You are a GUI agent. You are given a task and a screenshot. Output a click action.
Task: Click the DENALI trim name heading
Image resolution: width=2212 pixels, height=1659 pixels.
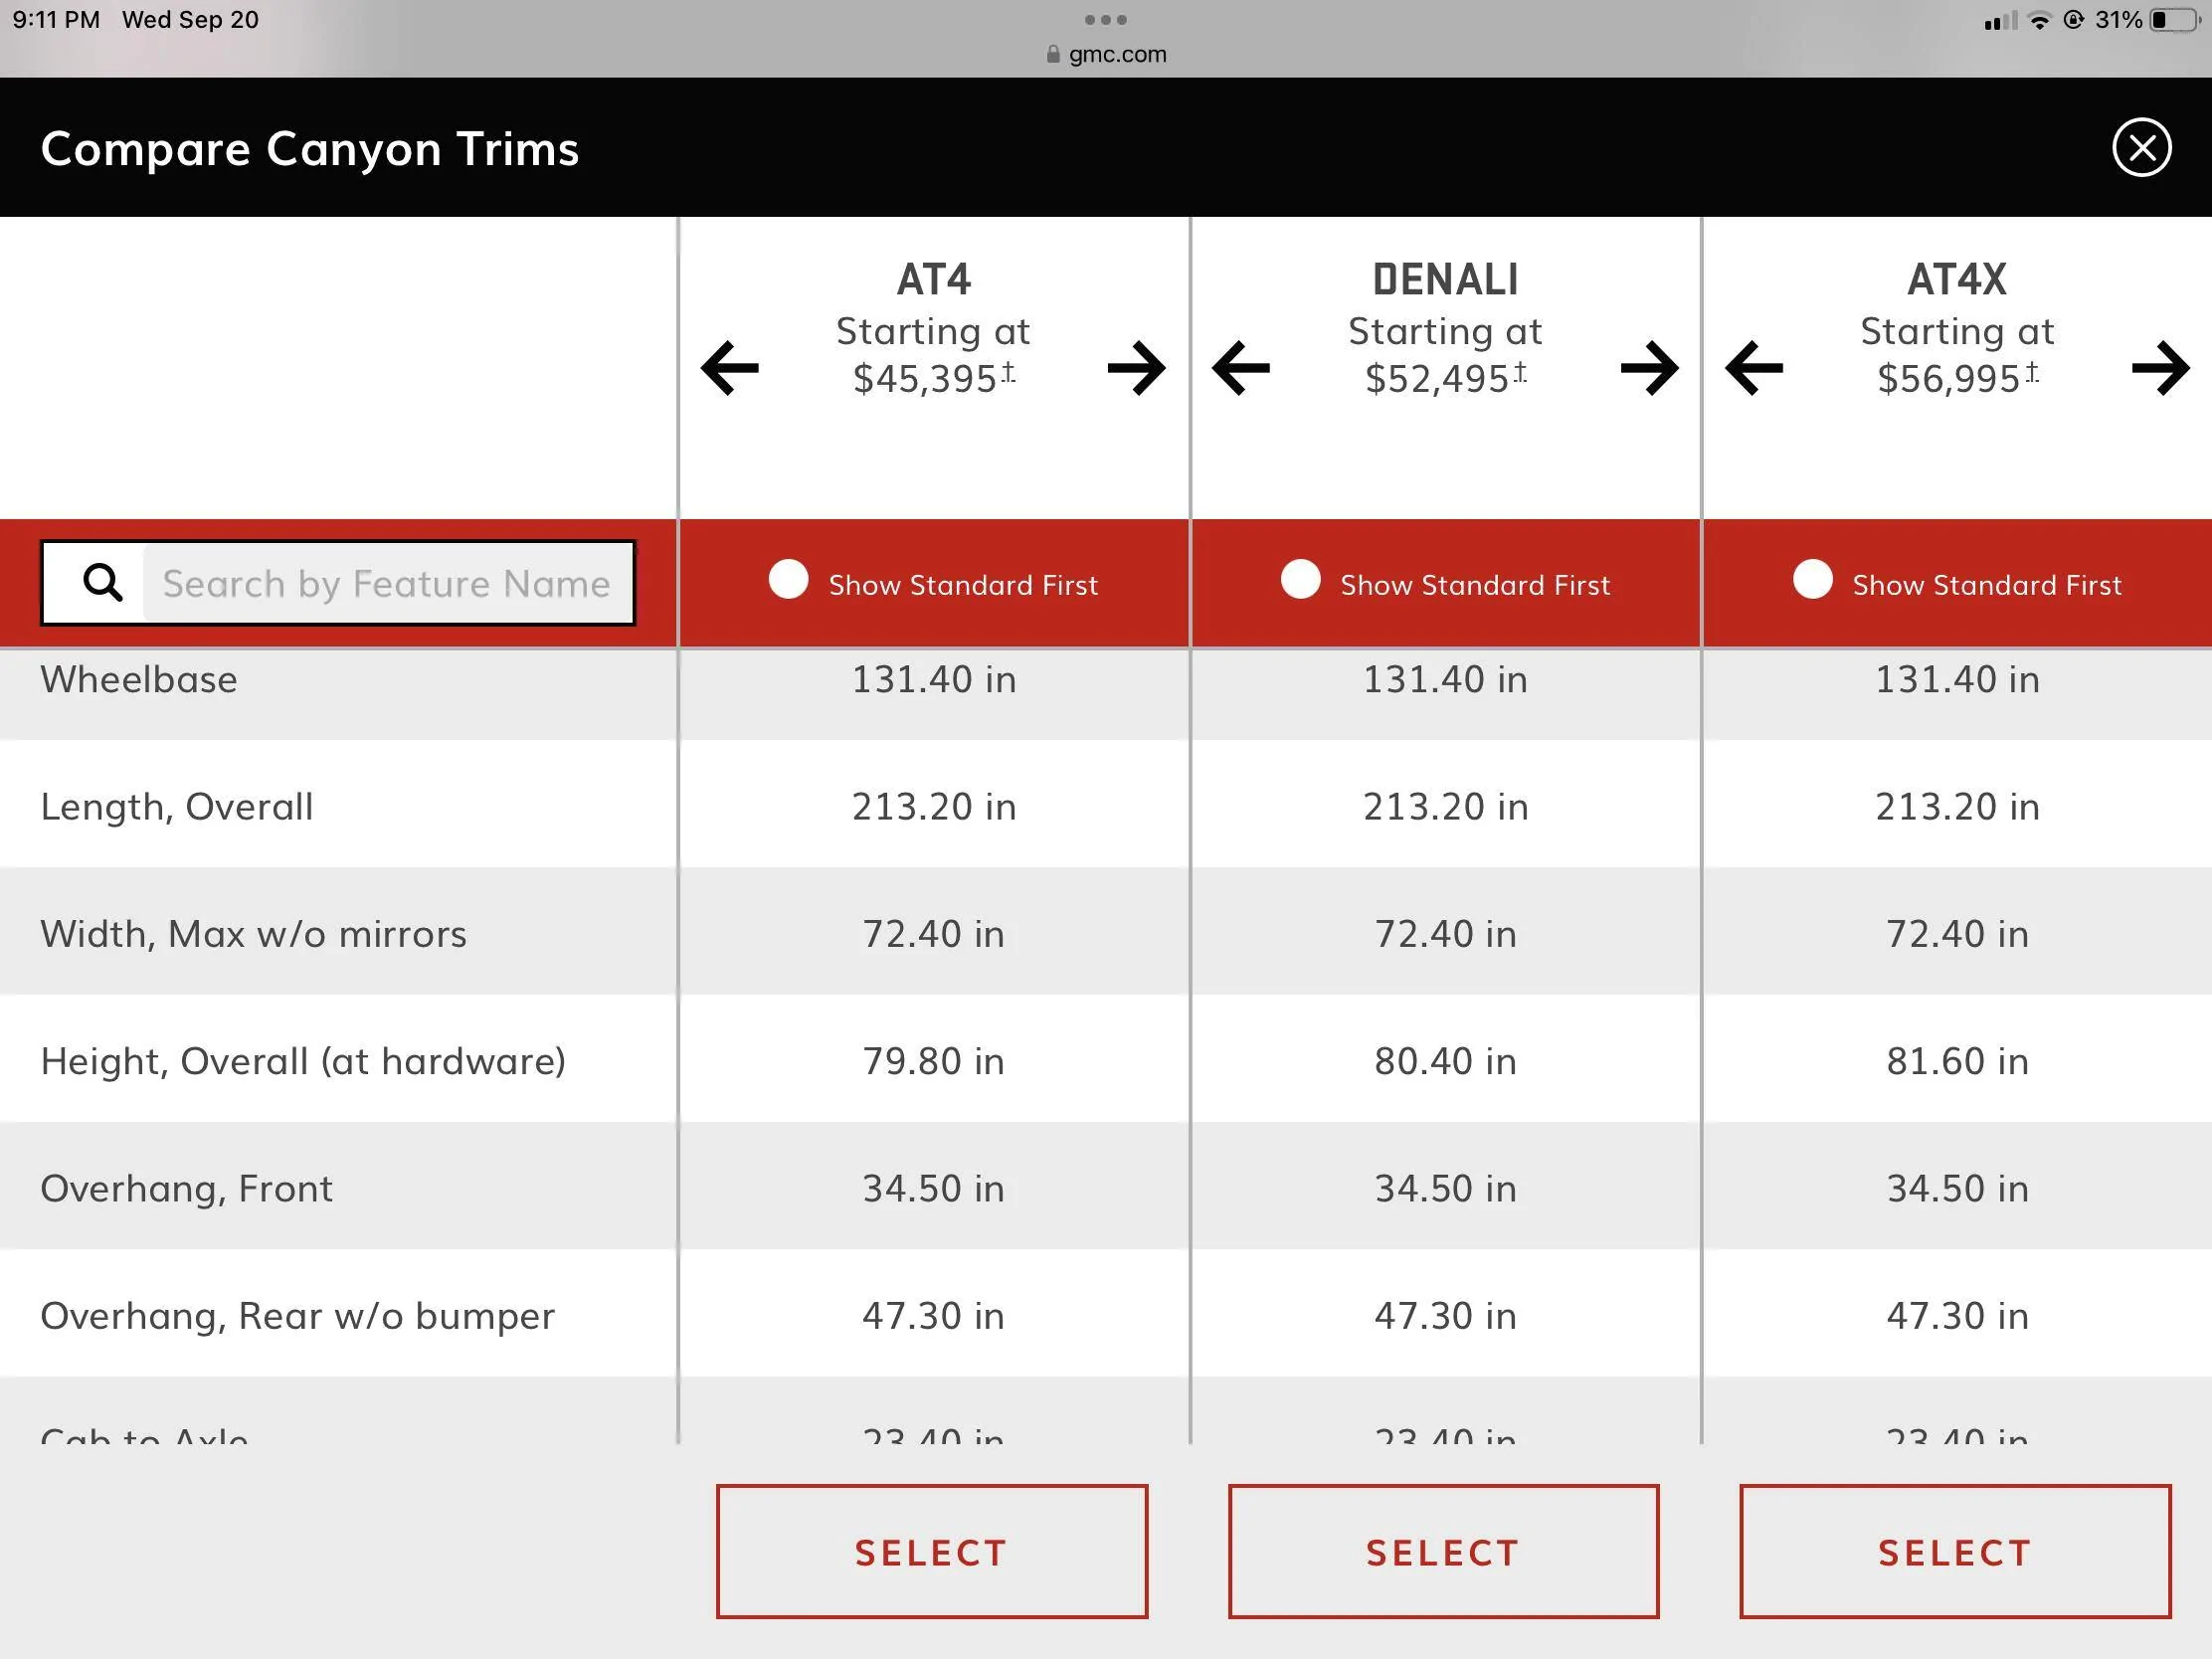[1445, 279]
